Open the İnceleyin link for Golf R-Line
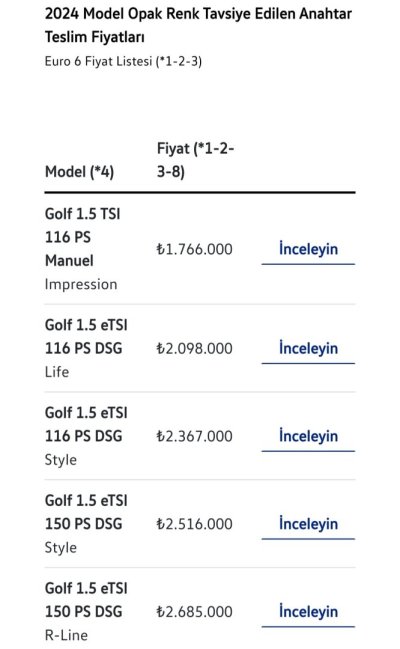Screen dimensions: 400x649 tap(308, 612)
